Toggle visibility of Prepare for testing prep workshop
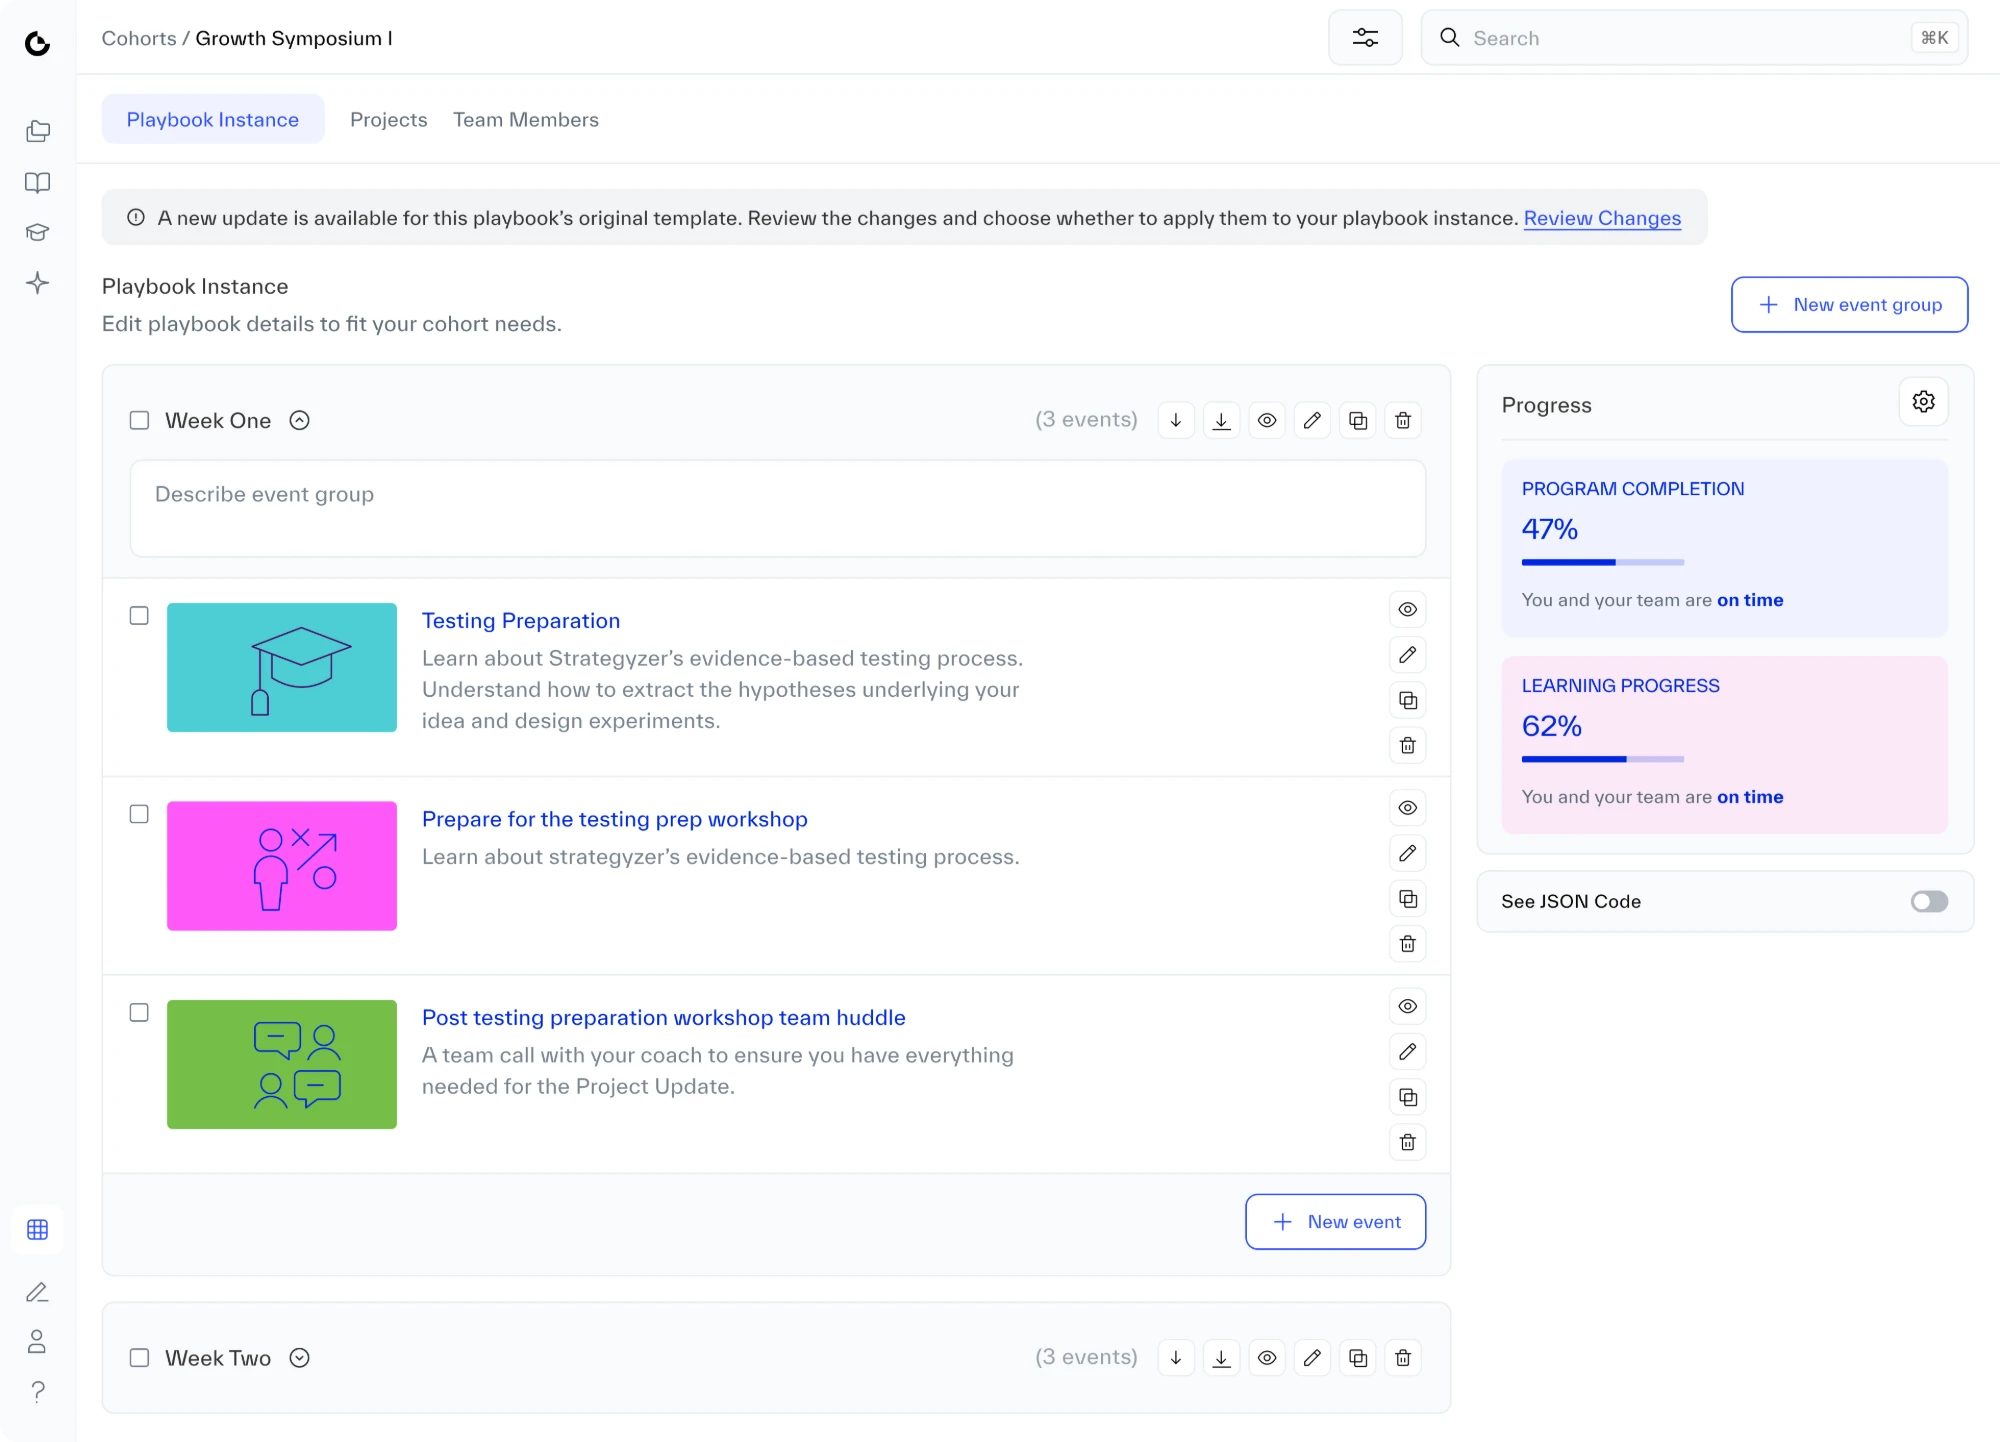2000x1442 pixels. [1407, 807]
